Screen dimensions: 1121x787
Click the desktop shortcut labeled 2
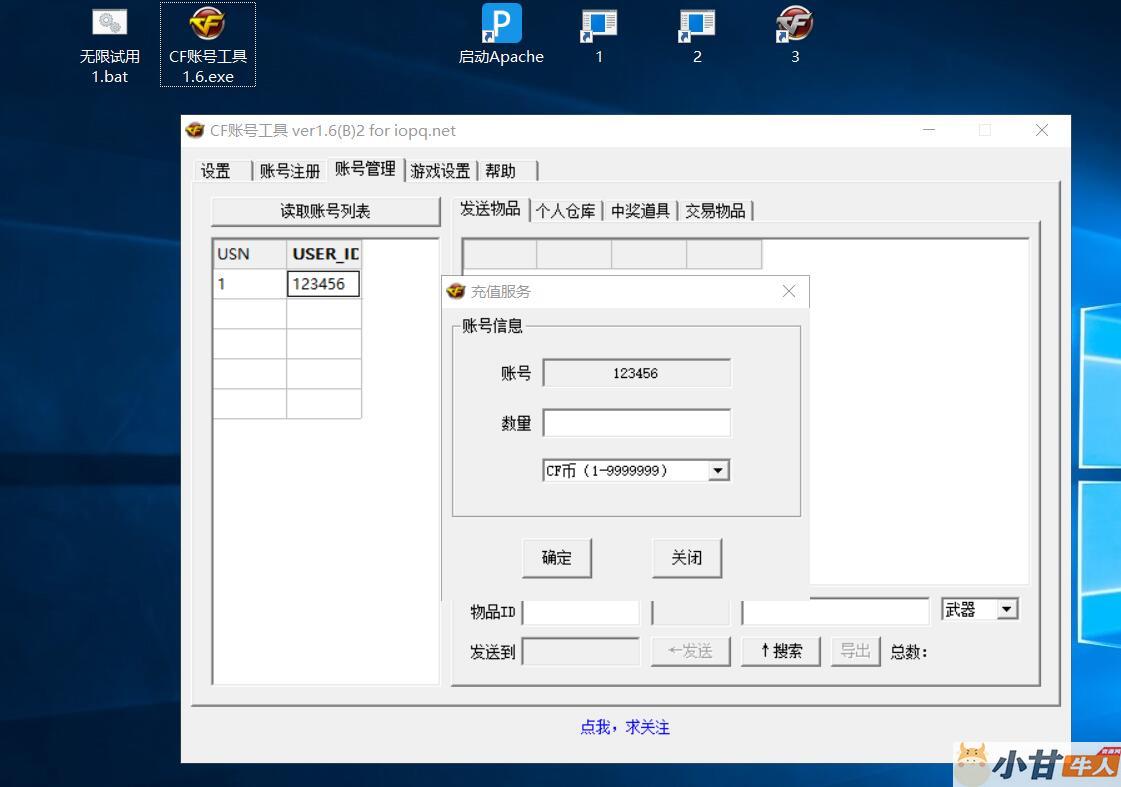click(697, 24)
